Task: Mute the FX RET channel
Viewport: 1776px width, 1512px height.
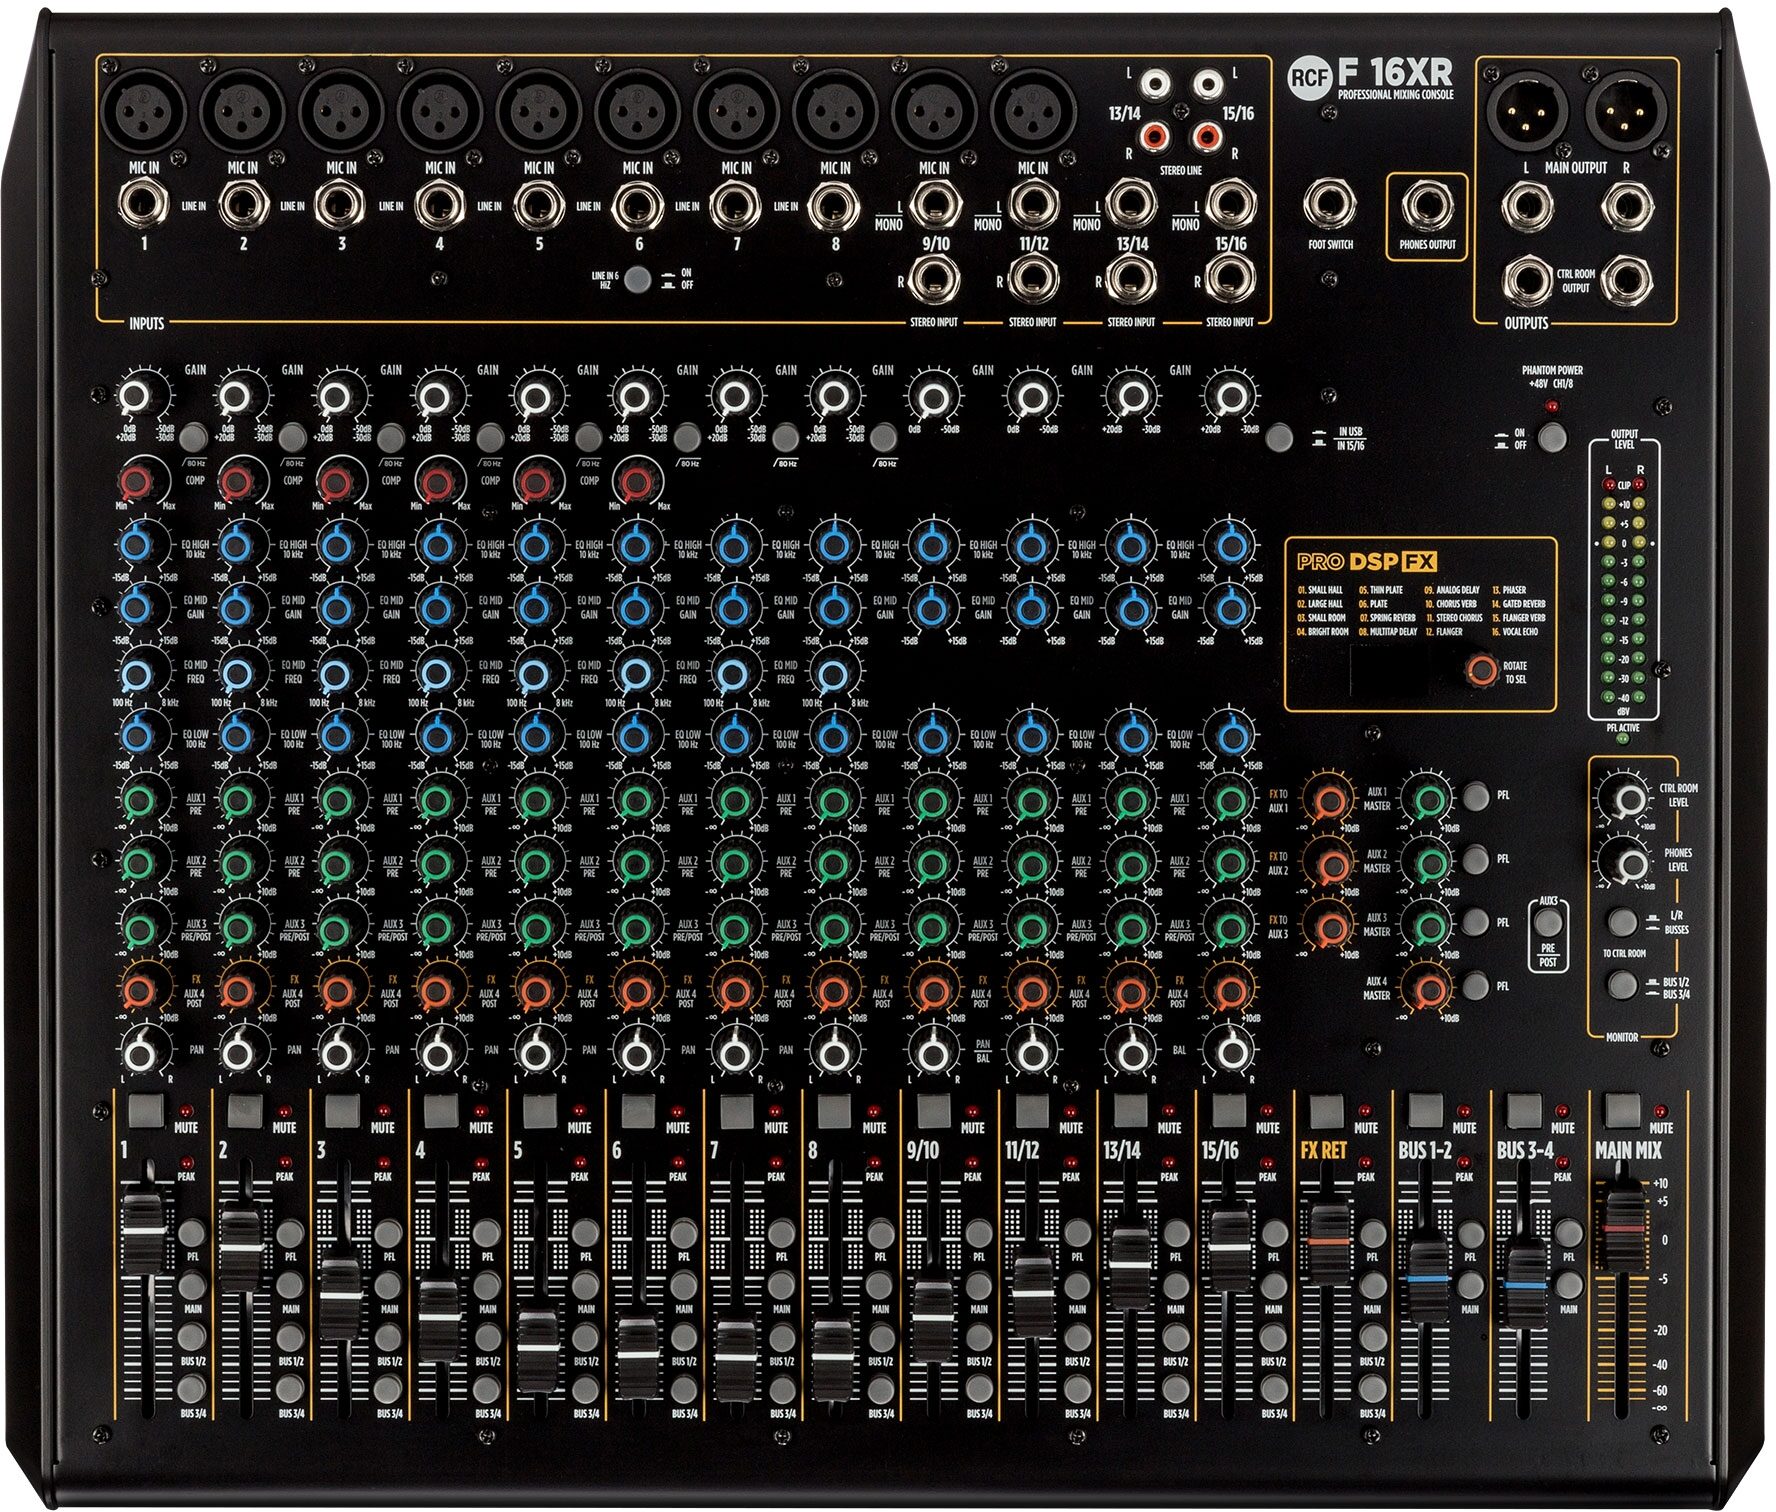Action: coord(1327,1111)
